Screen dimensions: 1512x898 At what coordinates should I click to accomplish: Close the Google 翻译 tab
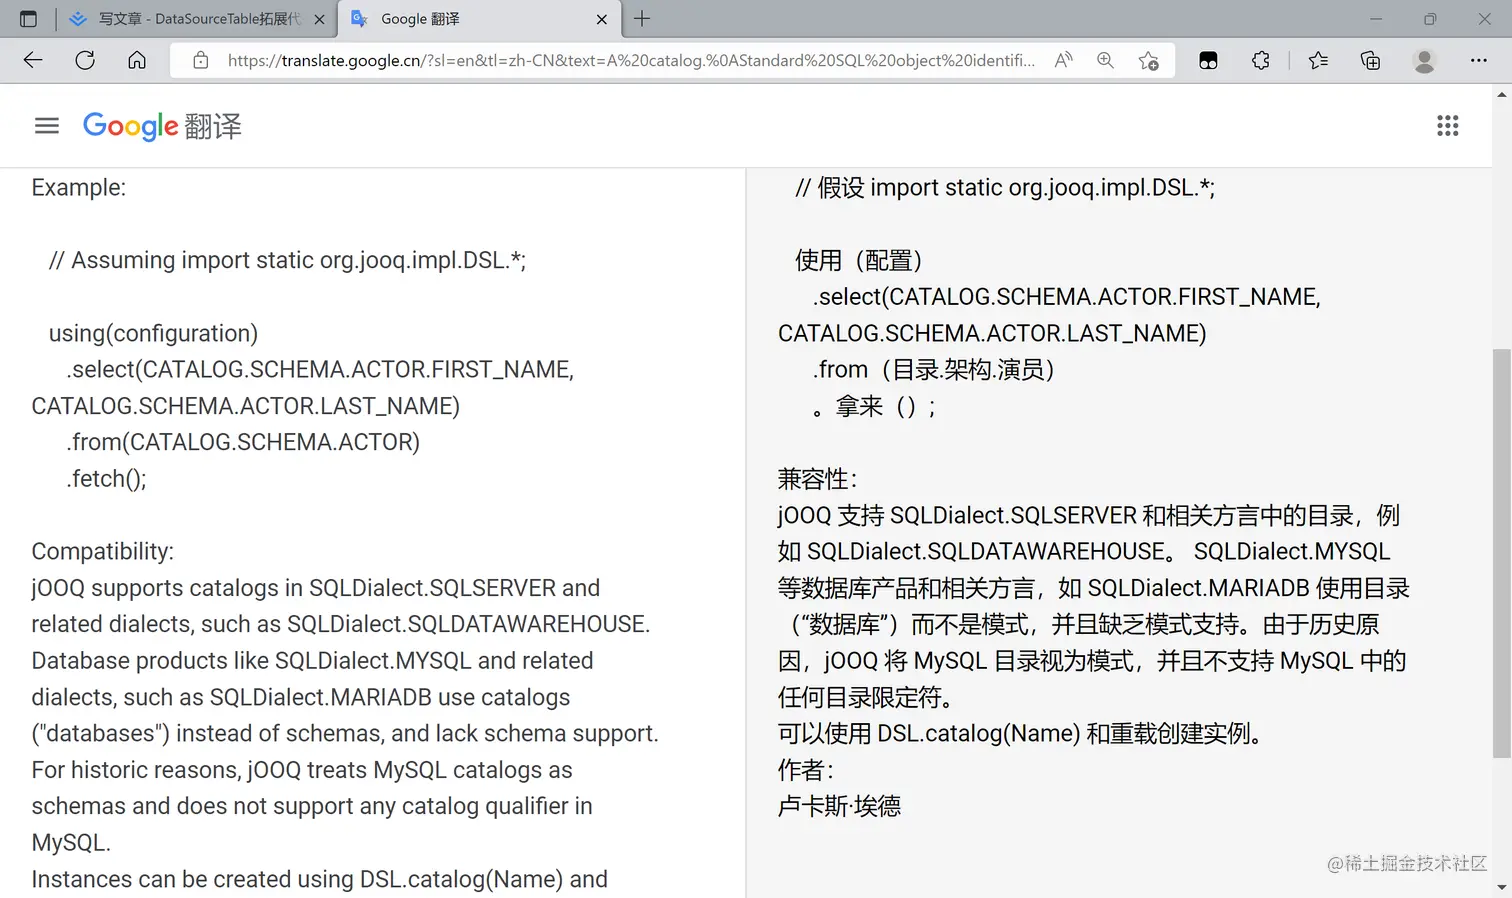(602, 19)
